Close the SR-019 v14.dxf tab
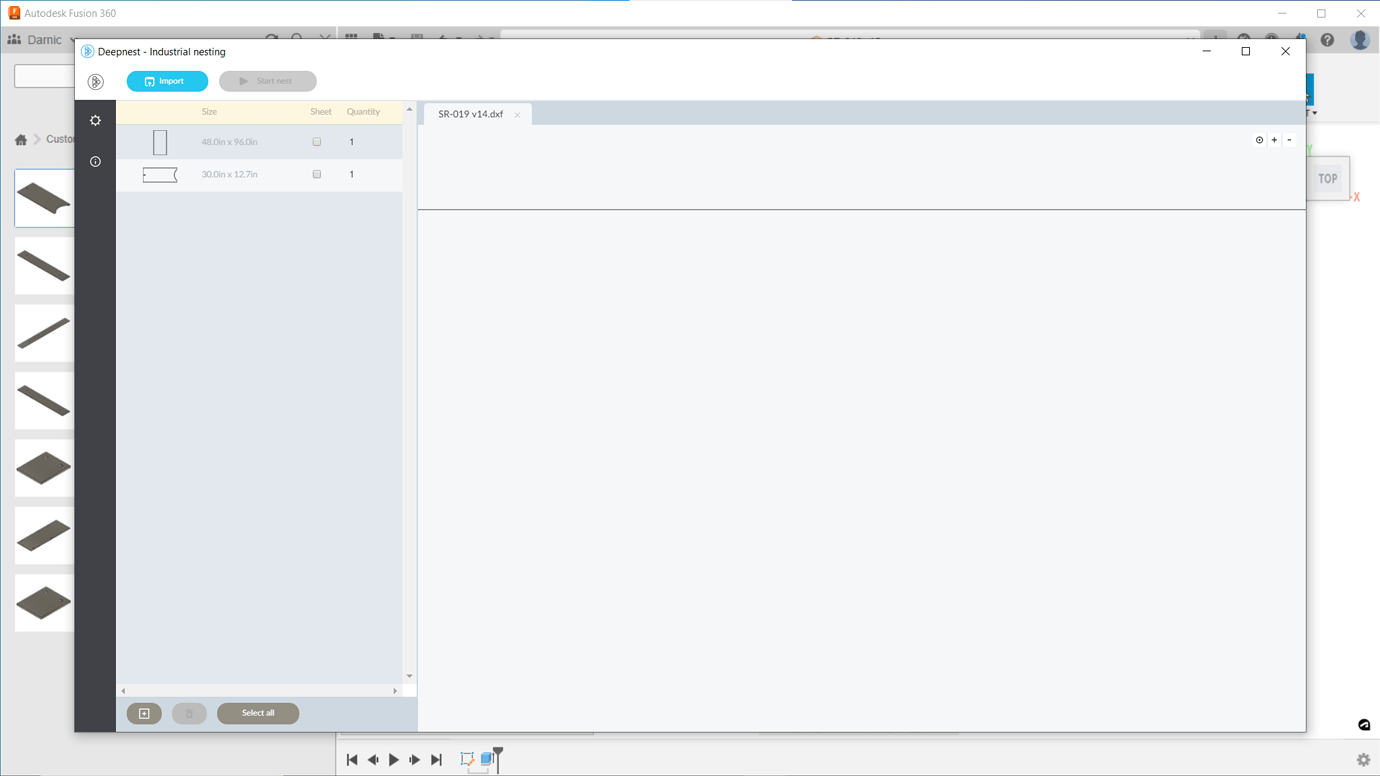The image size is (1380, 776). pyautogui.click(x=517, y=114)
